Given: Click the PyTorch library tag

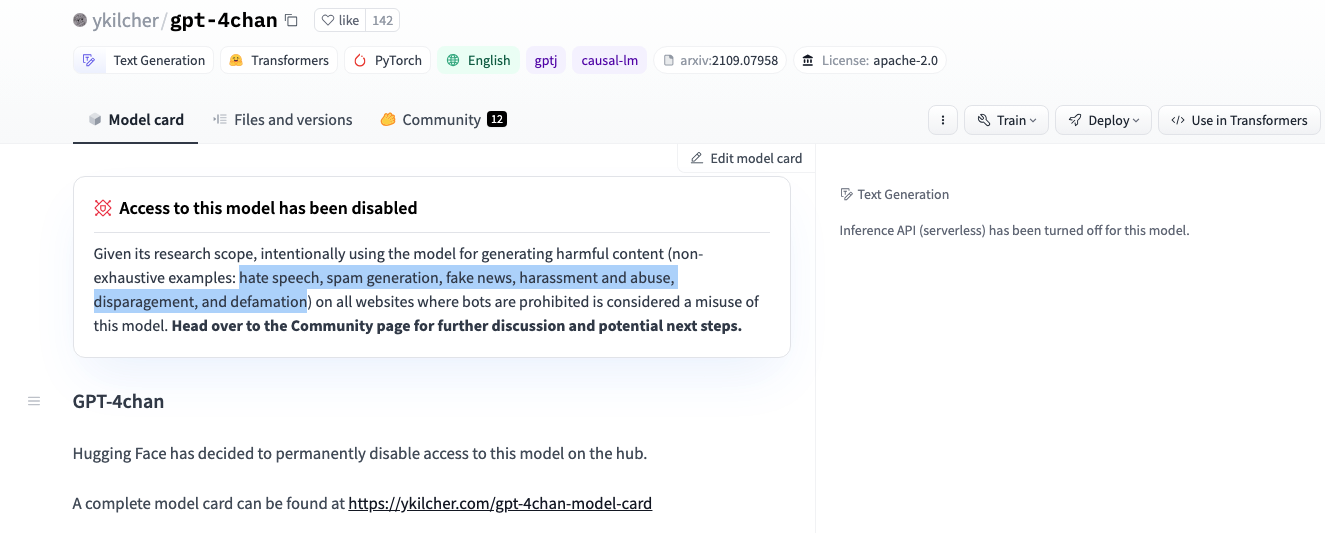Looking at the screenshot, I should tap(387, 60).
